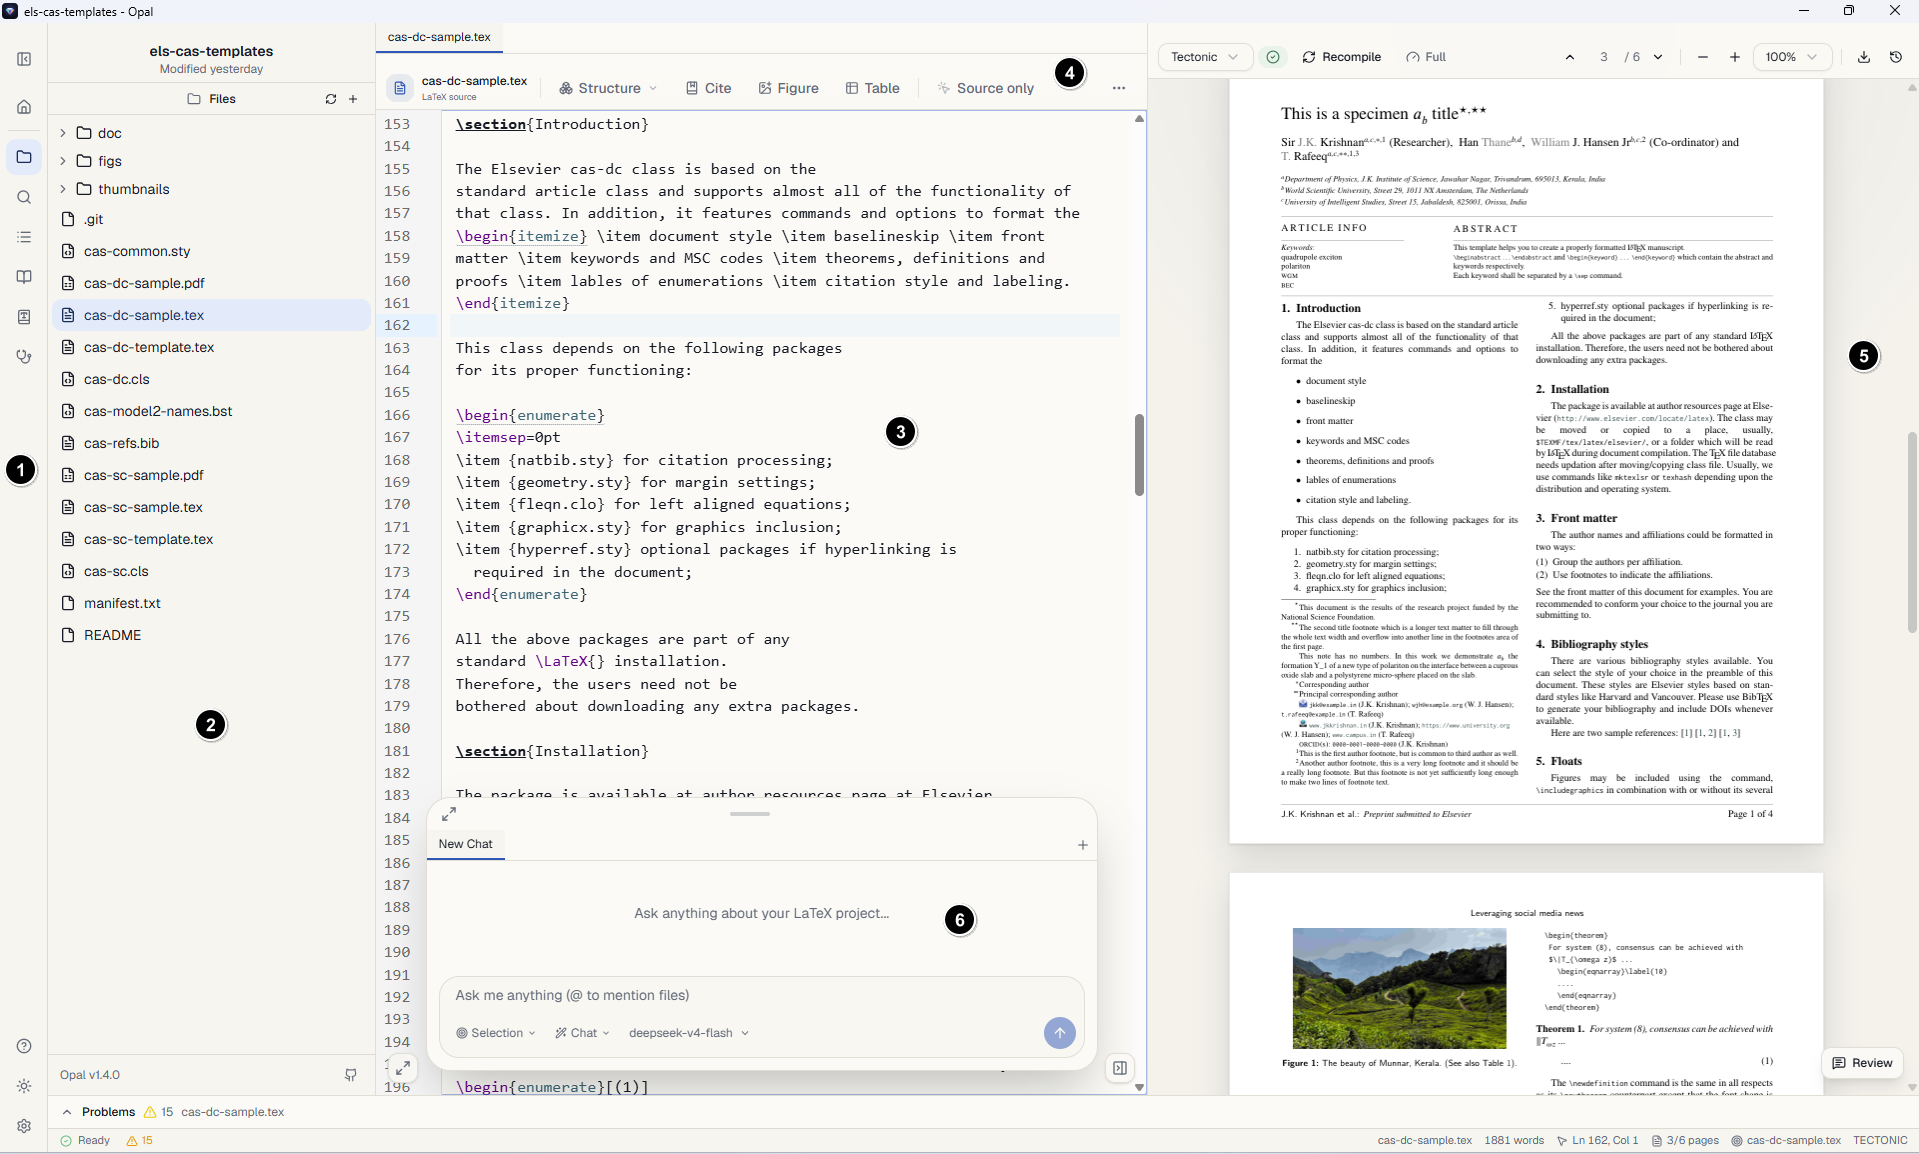Open cas-dc.cls file

[x=210, y=379]
